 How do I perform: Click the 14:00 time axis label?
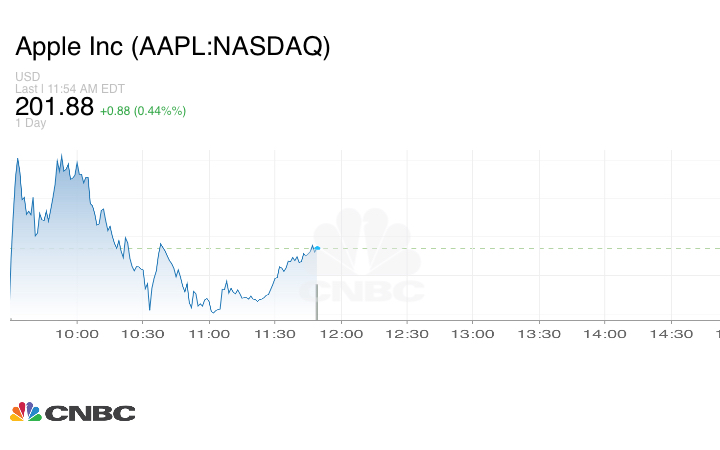click(x=605, y=334)
